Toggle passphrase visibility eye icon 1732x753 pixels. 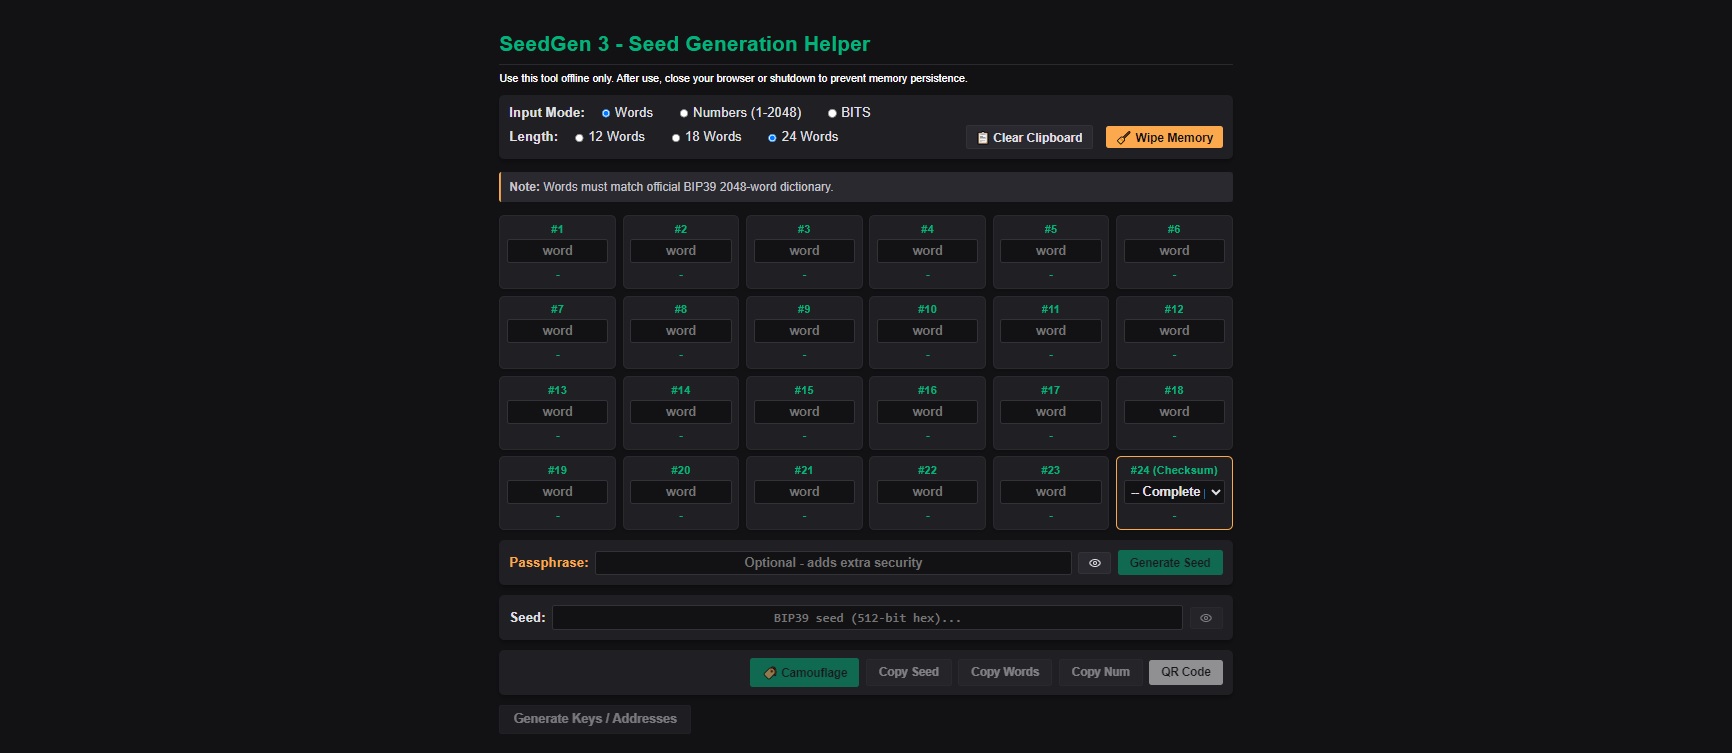(x=1095, y=563)
